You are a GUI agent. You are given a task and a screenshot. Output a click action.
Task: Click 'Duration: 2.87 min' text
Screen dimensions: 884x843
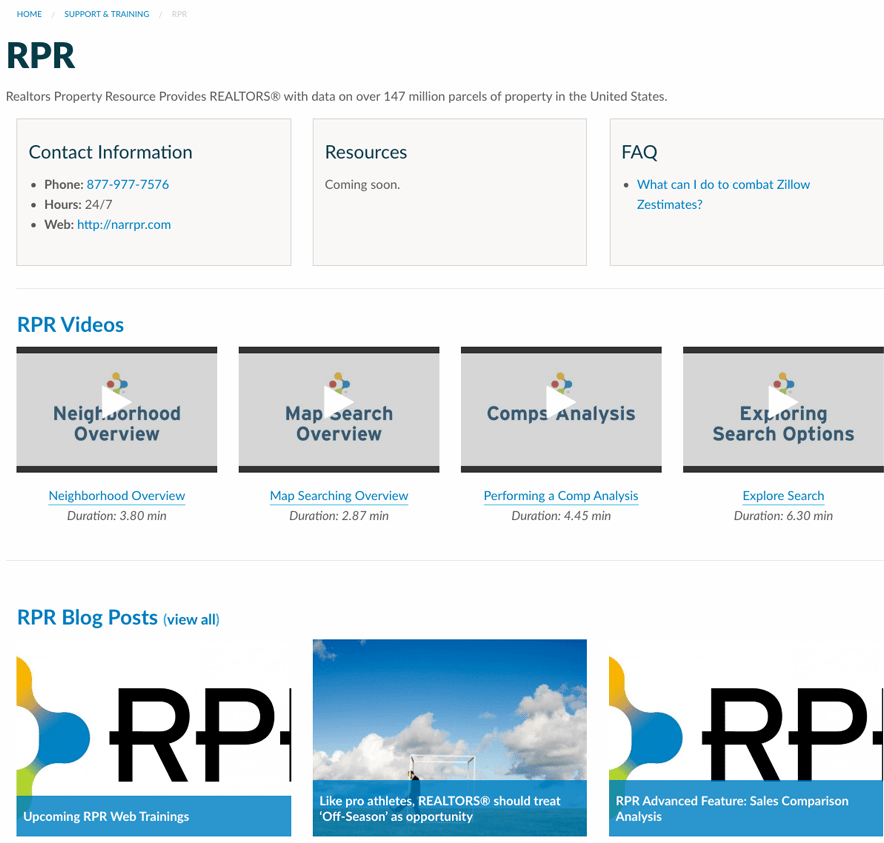coord(339,515)
